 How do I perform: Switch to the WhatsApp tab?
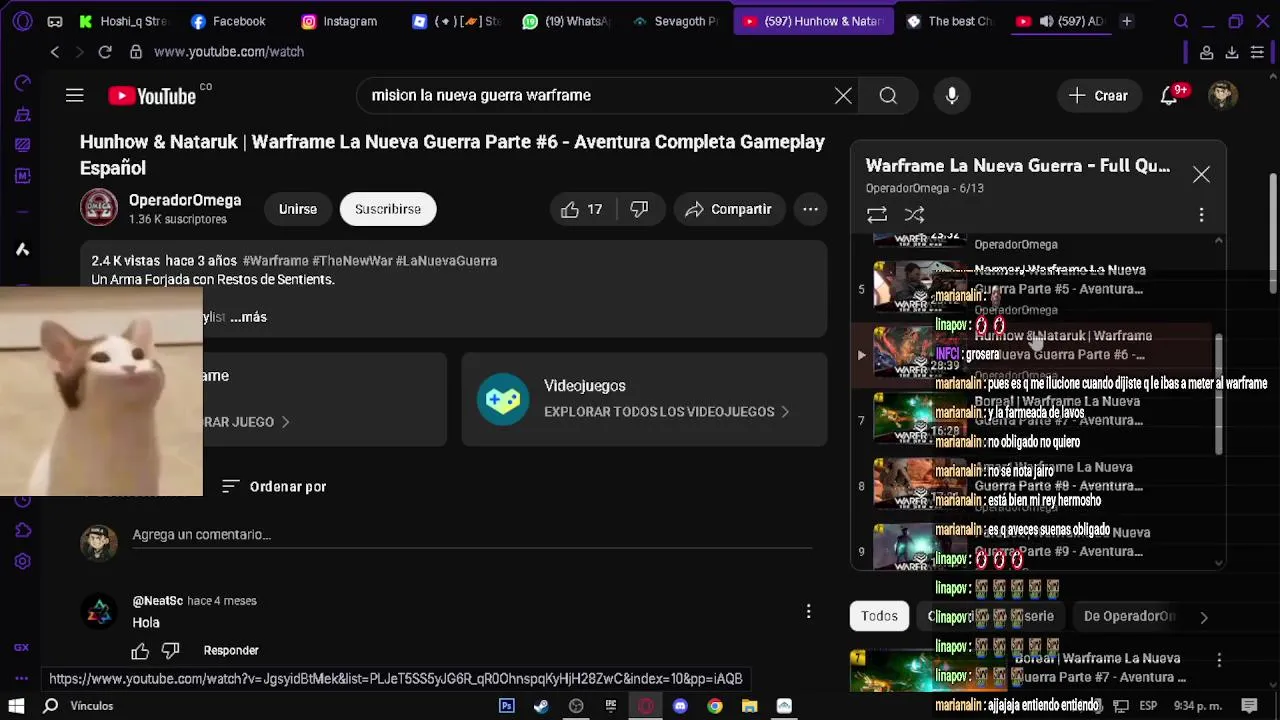coord(567,21)
